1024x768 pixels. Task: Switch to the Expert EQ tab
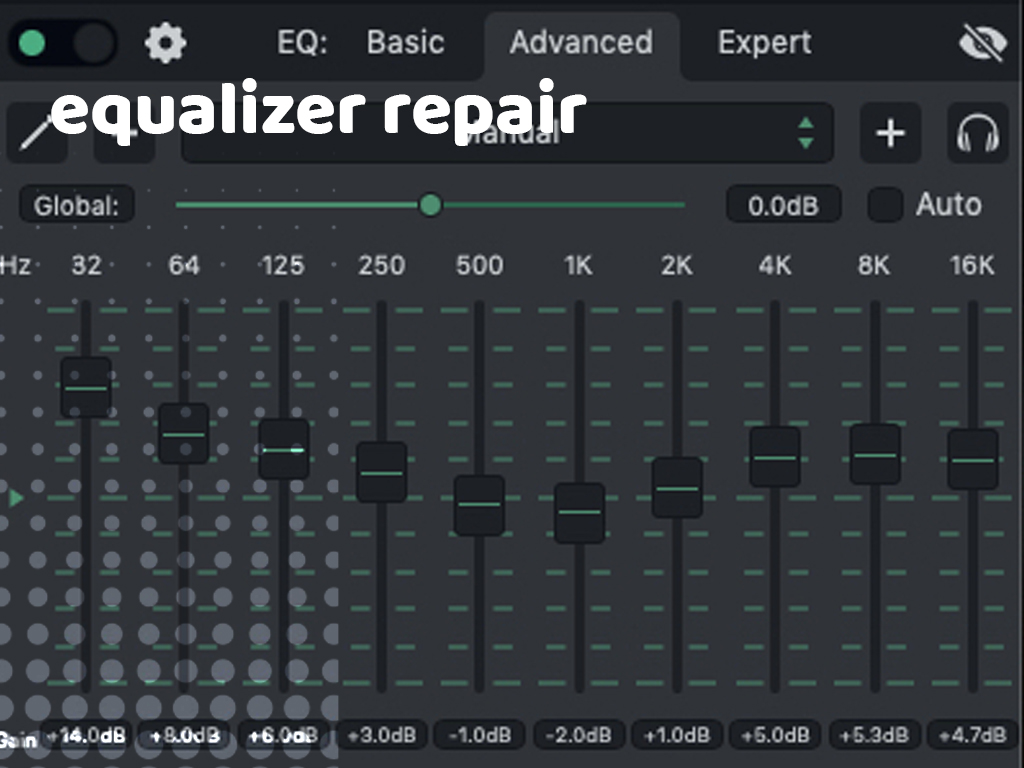pos(764,43)
